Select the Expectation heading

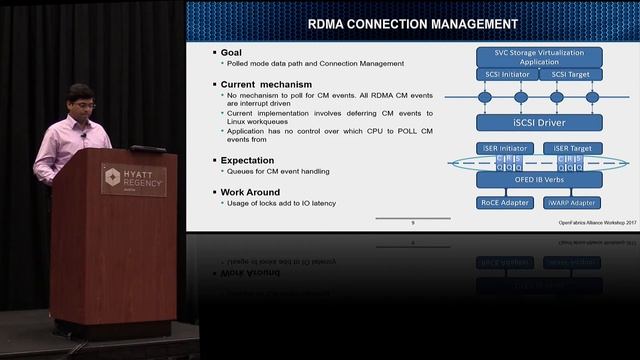pos(247,160)
